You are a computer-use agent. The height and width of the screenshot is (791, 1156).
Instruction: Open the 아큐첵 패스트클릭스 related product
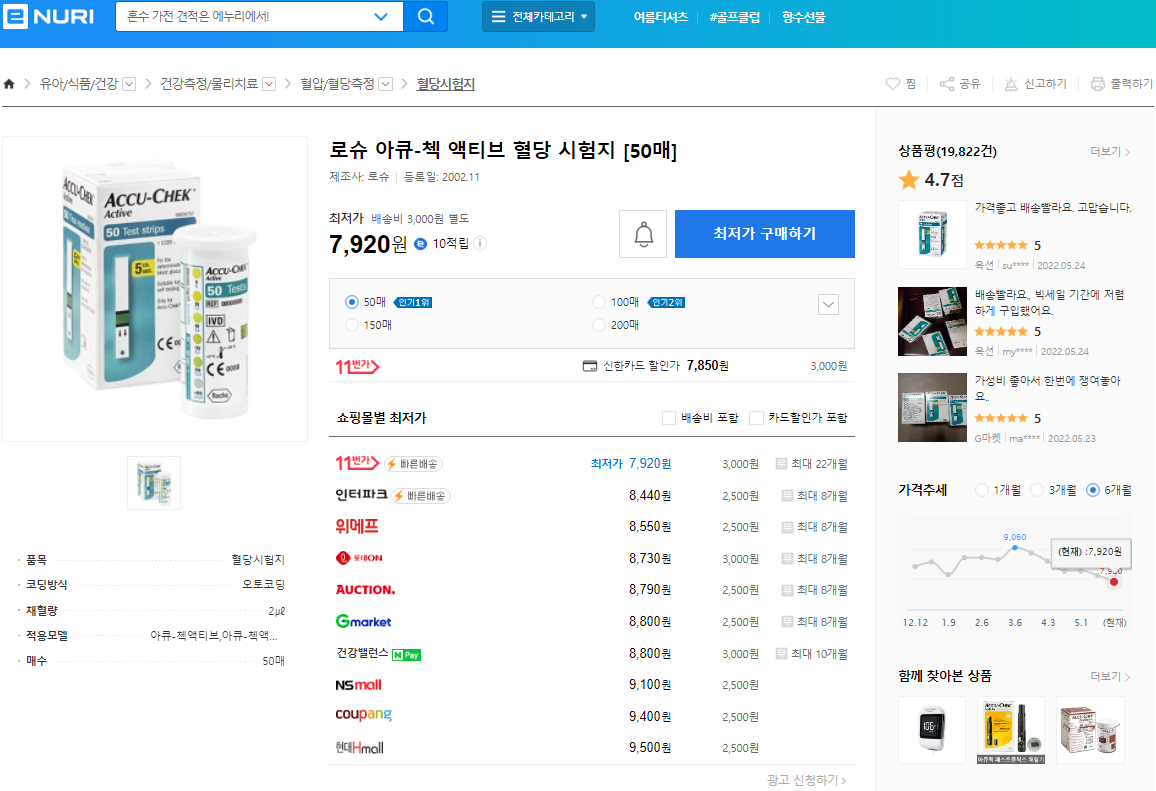[1011, 729]
